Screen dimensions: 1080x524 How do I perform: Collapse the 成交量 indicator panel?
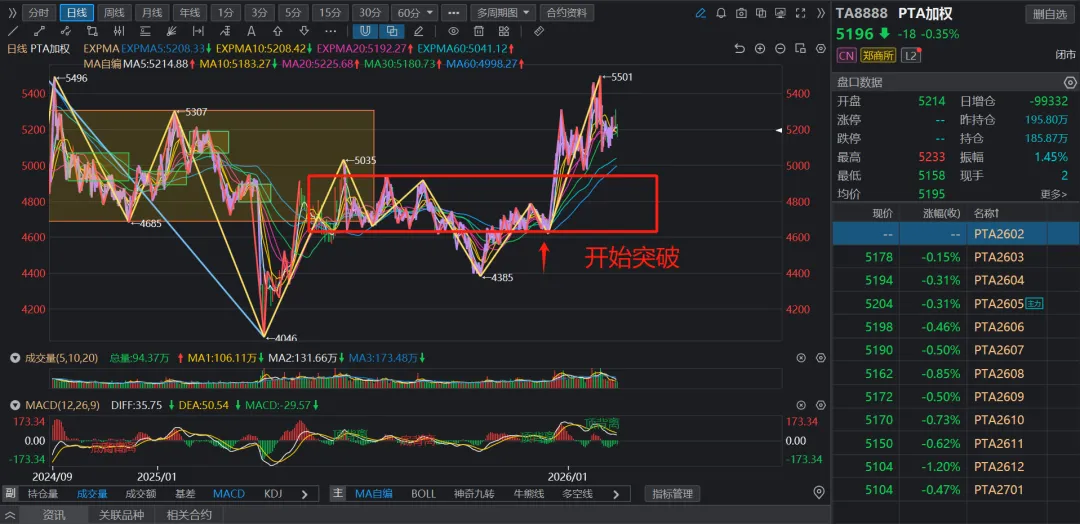pyautogui.click(x=15, y=358)
